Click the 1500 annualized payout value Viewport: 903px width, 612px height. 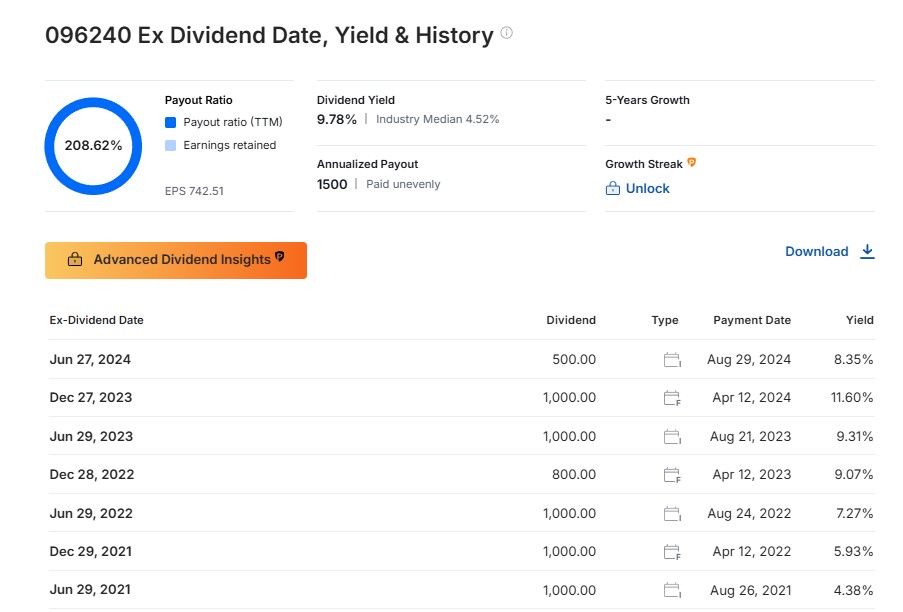pyautogui.click(x=332, y=184)
